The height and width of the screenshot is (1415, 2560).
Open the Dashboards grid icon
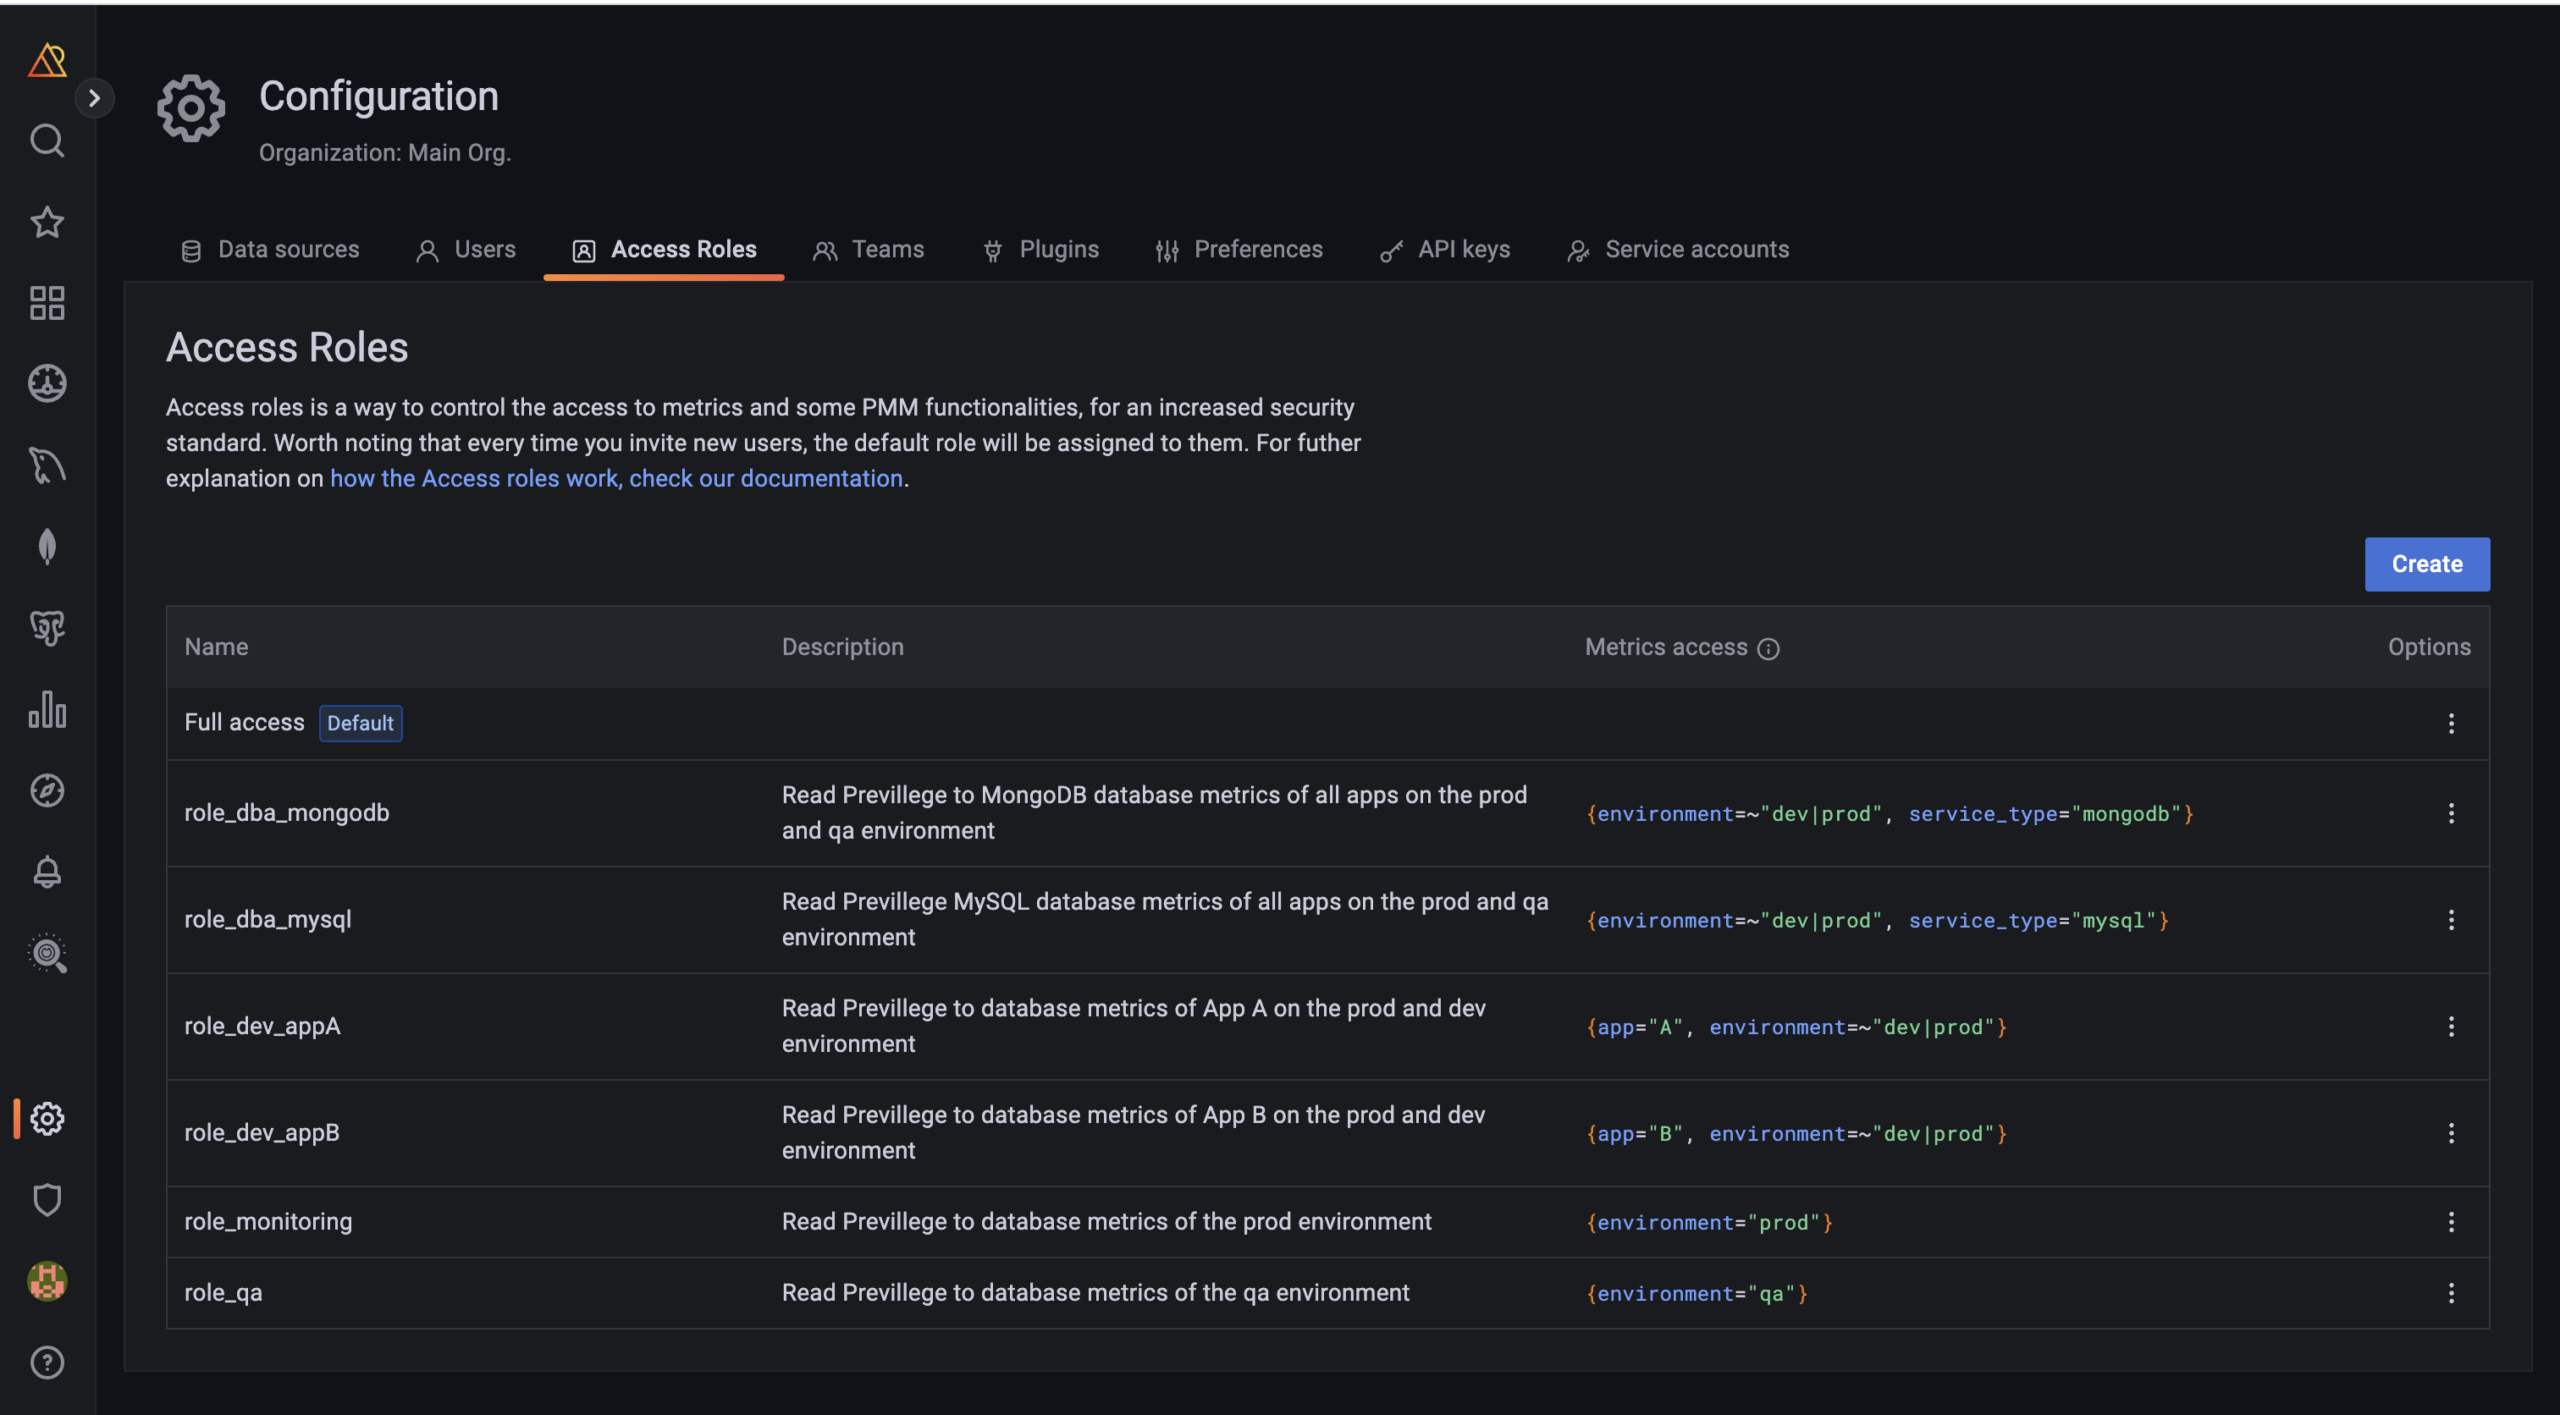coord(47,303)
